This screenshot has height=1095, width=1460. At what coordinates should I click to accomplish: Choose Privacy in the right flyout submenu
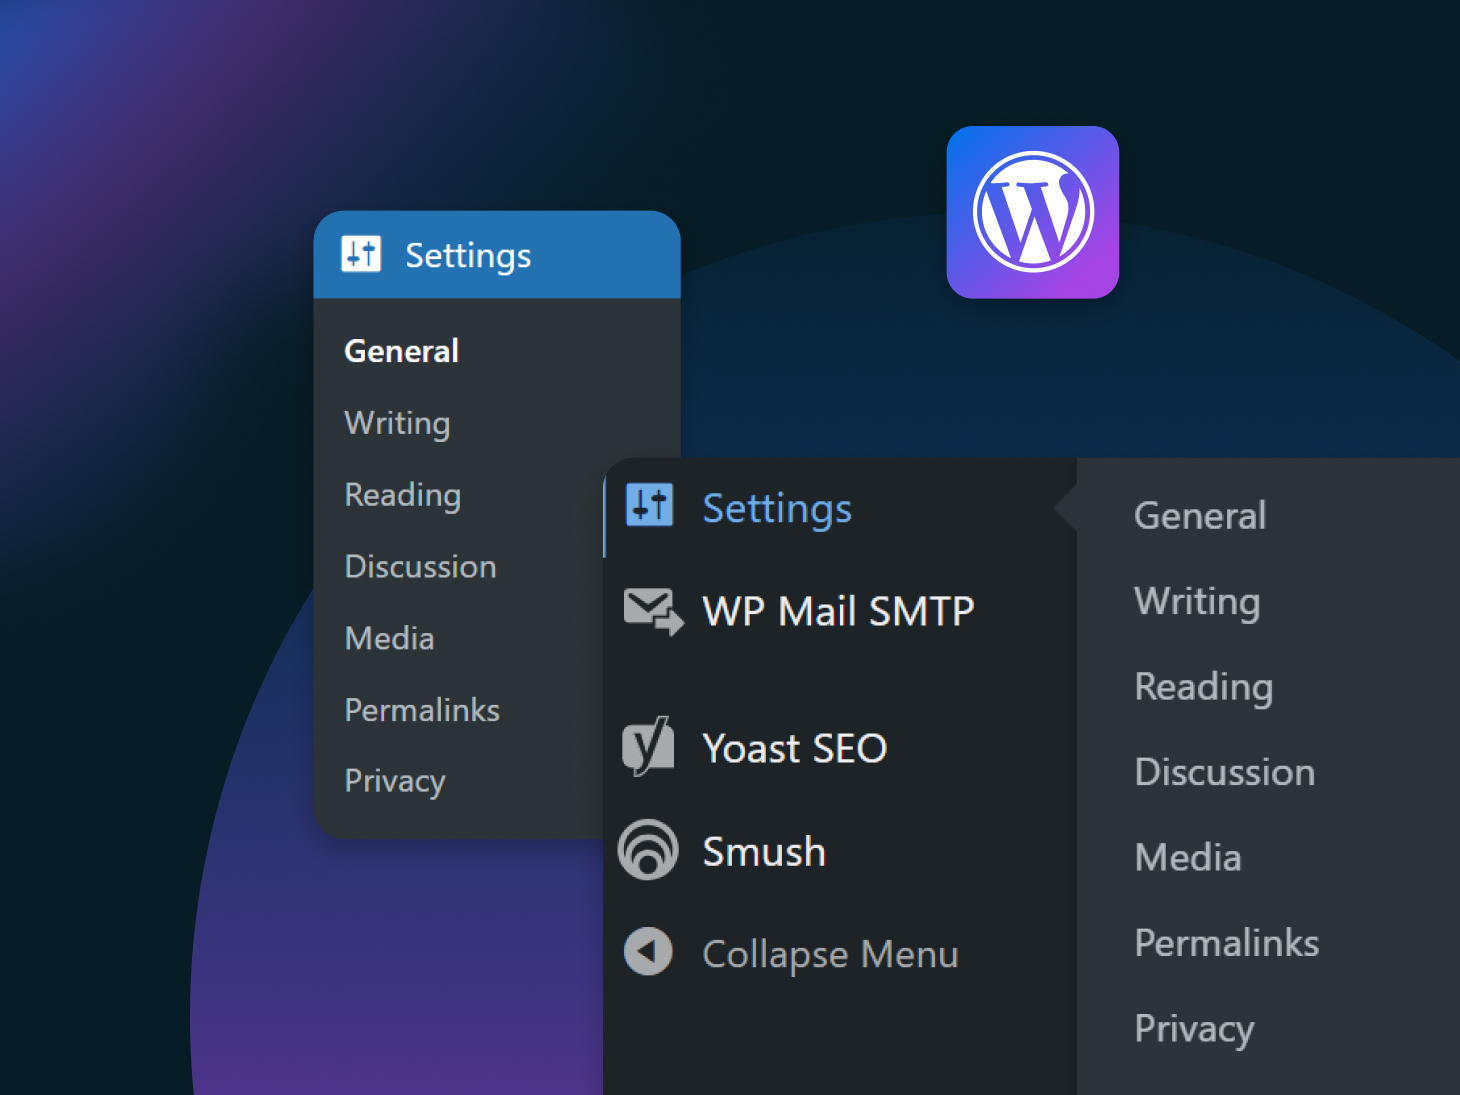[1194, 1029]
